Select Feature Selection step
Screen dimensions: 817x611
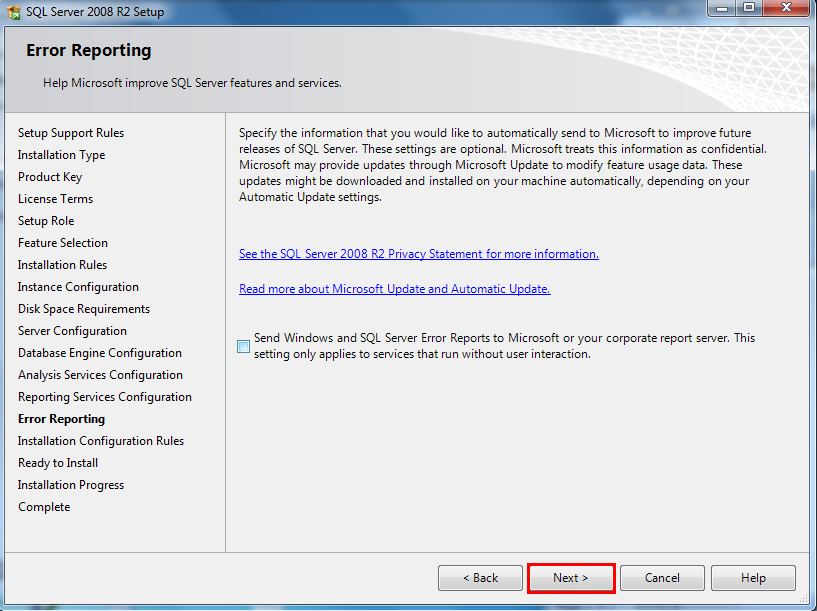click(x=63, y=243)
